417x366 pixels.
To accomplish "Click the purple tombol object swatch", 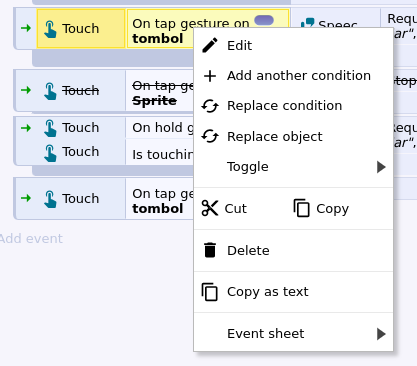I will pyautogui.click(x=264, y=20).
